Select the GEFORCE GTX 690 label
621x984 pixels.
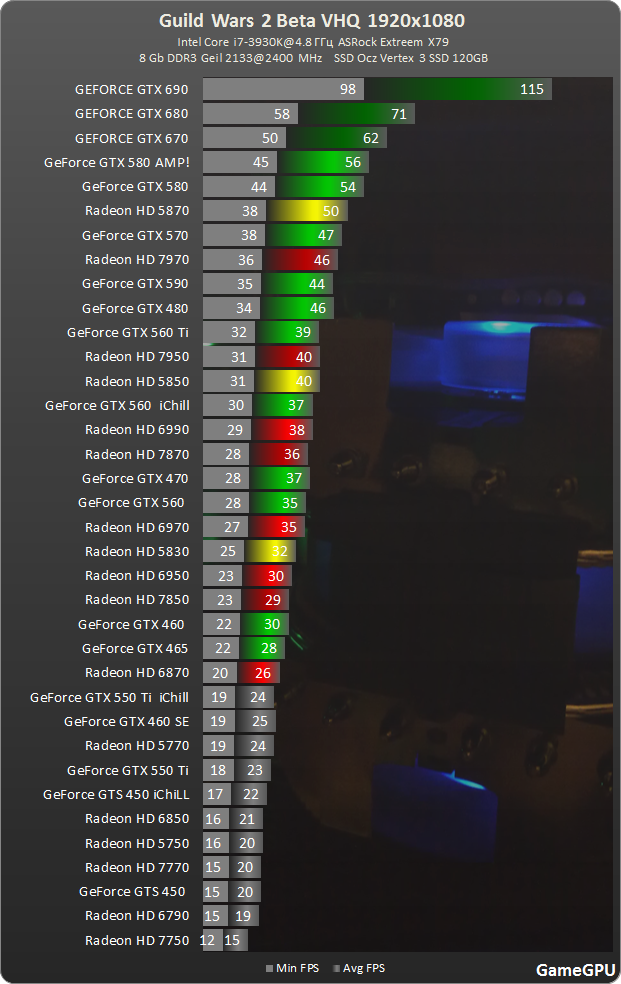coord(131,90)
